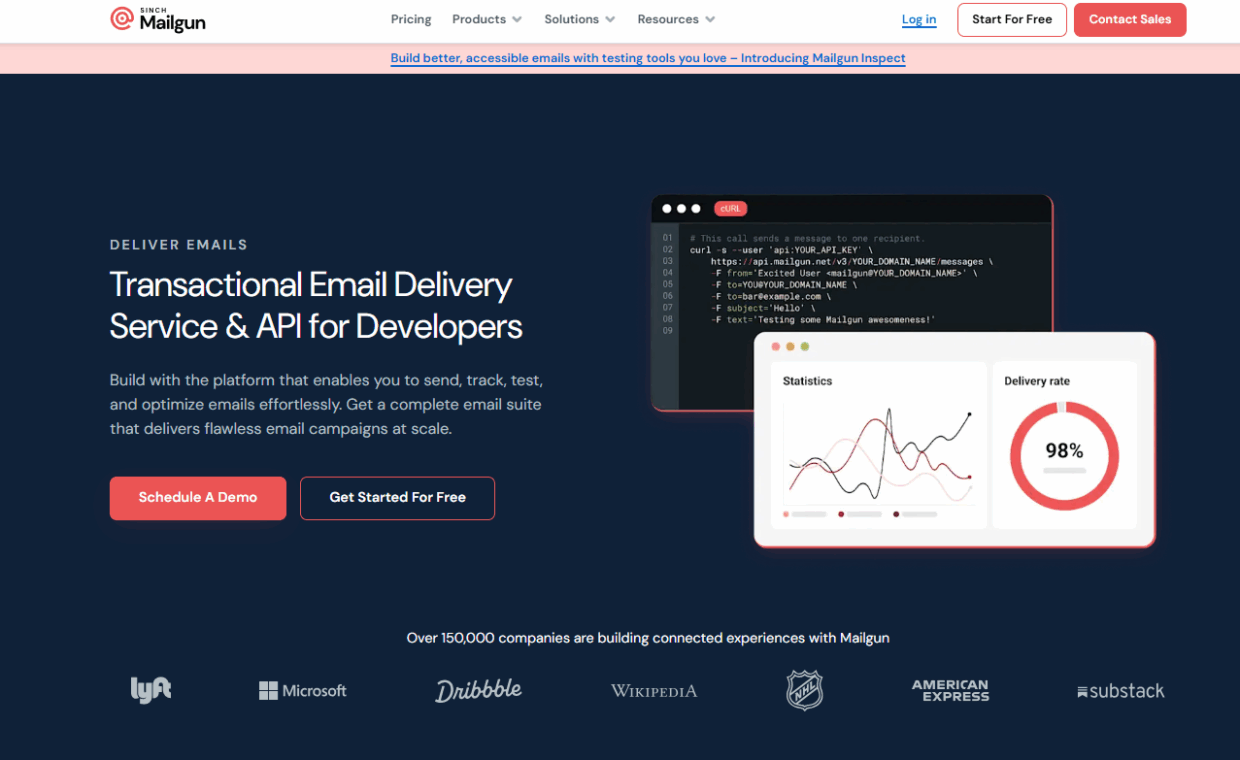Screen dimensions: 1240x760
Task: Click the Log in link
Action: pyautogui.click(x=919, y=19)
